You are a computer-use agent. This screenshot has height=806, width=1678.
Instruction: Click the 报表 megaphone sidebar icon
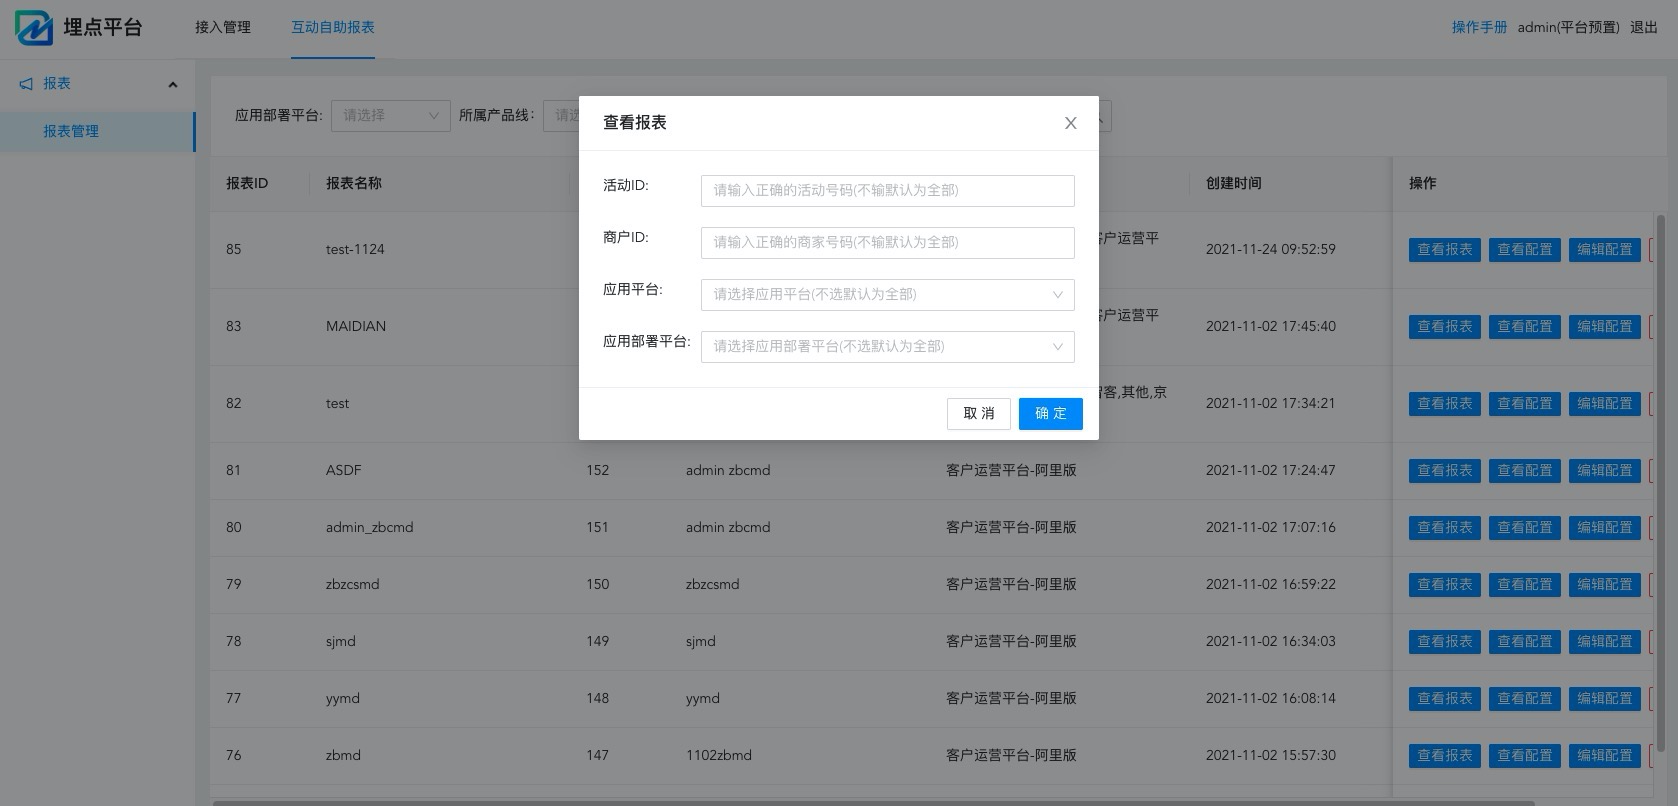26,84
